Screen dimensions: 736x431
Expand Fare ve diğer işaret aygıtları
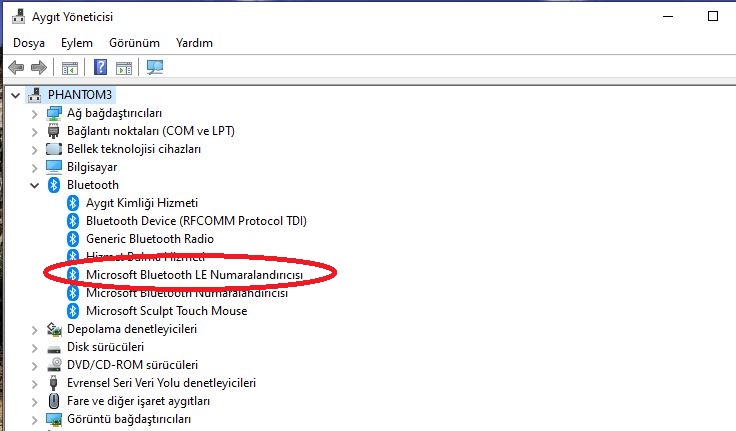coord(34,401)
